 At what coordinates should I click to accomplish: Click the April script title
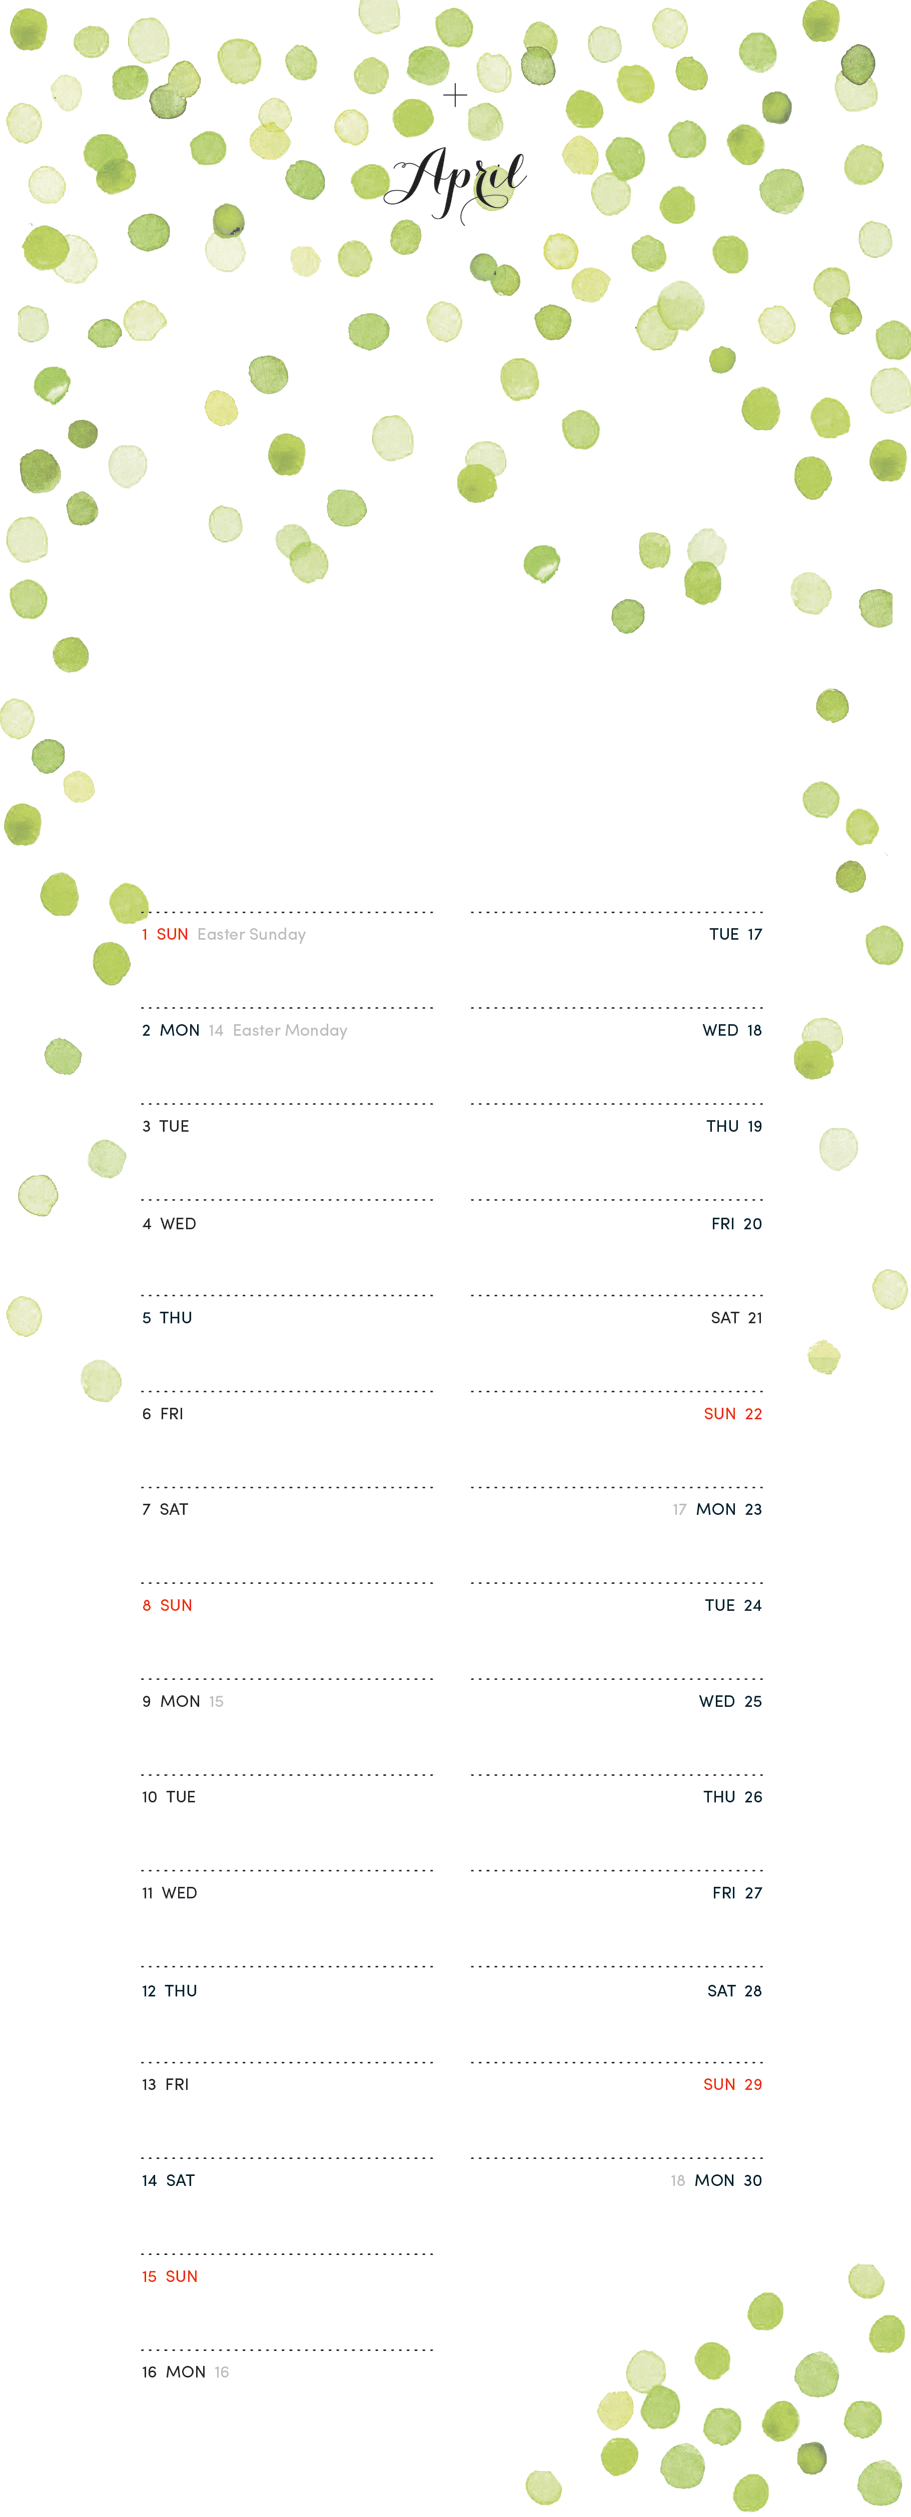(x=456, y=183)
